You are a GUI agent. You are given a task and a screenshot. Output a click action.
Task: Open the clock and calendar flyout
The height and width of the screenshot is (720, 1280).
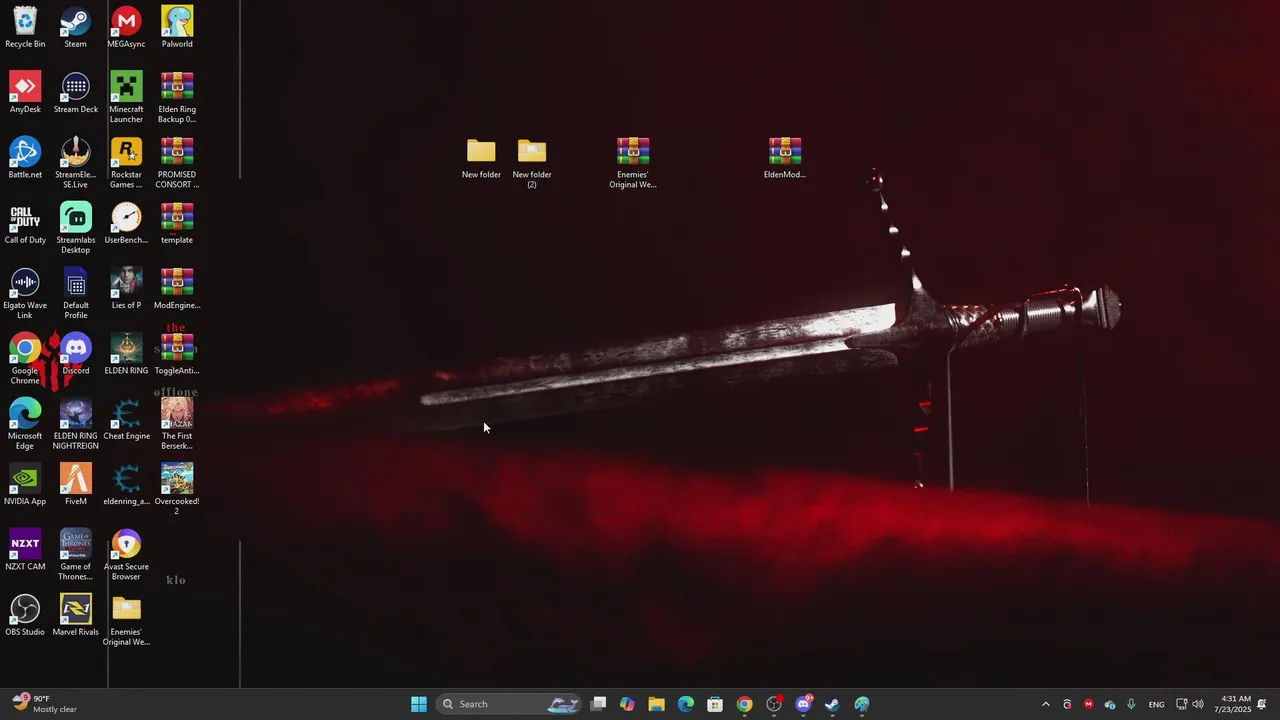1232,704
